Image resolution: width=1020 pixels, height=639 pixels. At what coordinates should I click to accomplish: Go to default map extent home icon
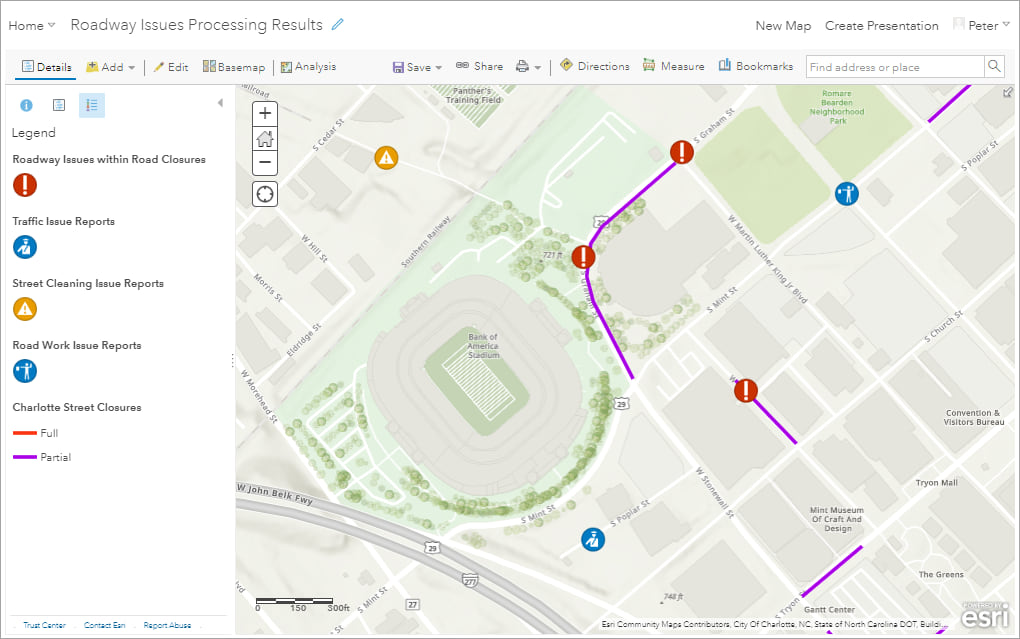[265, 138]
